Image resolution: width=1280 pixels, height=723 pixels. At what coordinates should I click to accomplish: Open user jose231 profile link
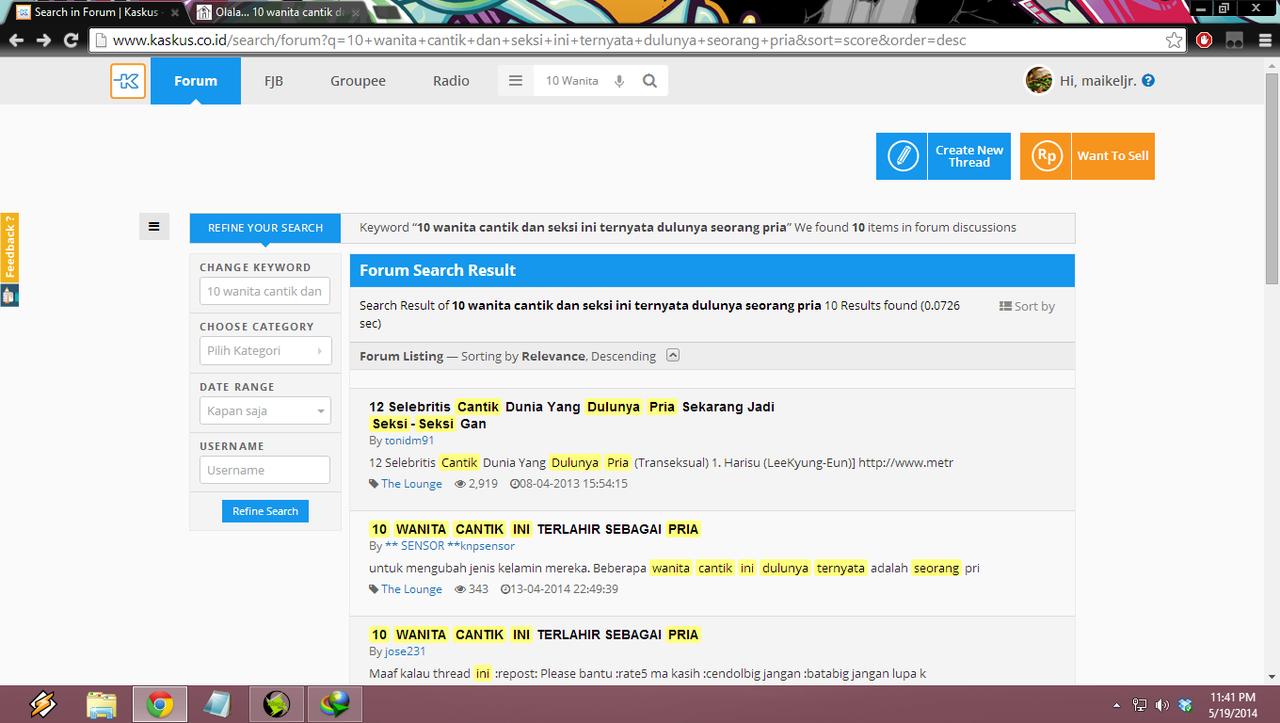[405, 651]
